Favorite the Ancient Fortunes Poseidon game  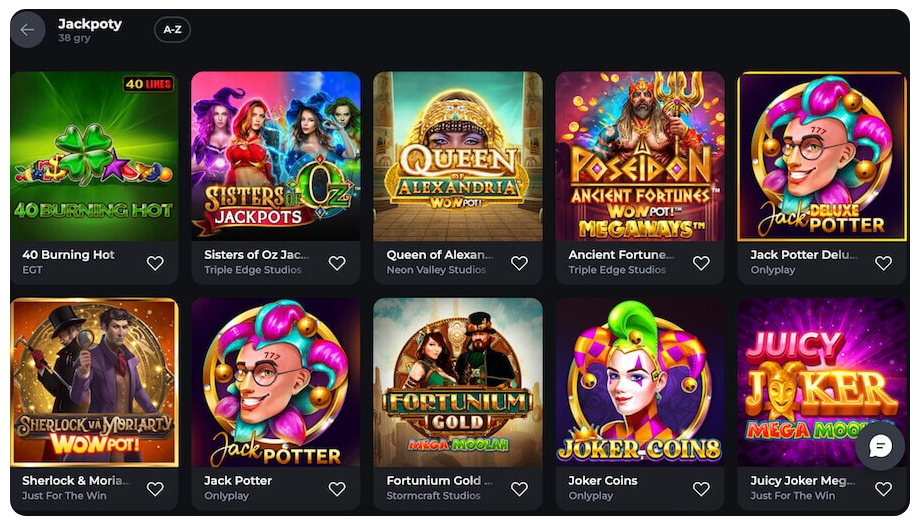[x=701, y=263]
